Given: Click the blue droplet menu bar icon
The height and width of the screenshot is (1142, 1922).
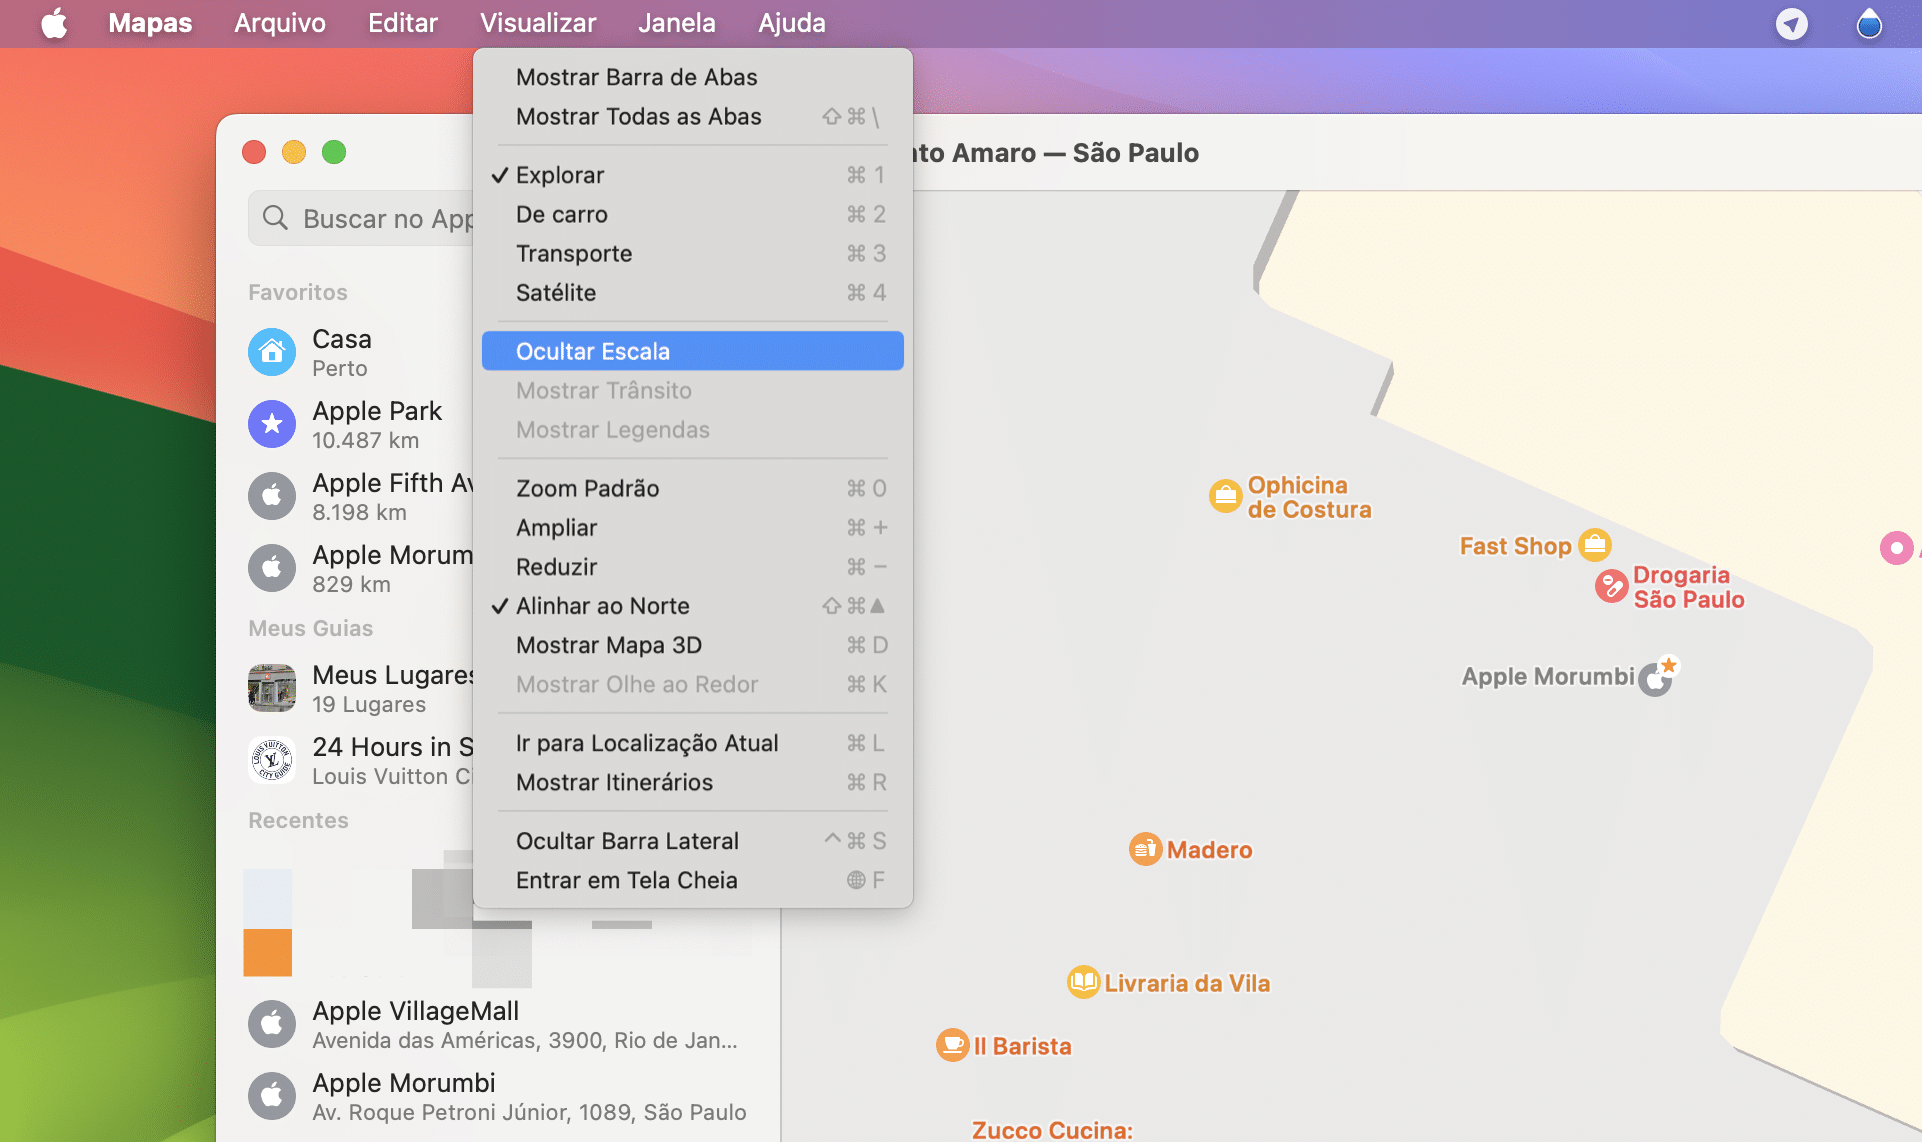Looking at the screenshot, I should 1868,23.
